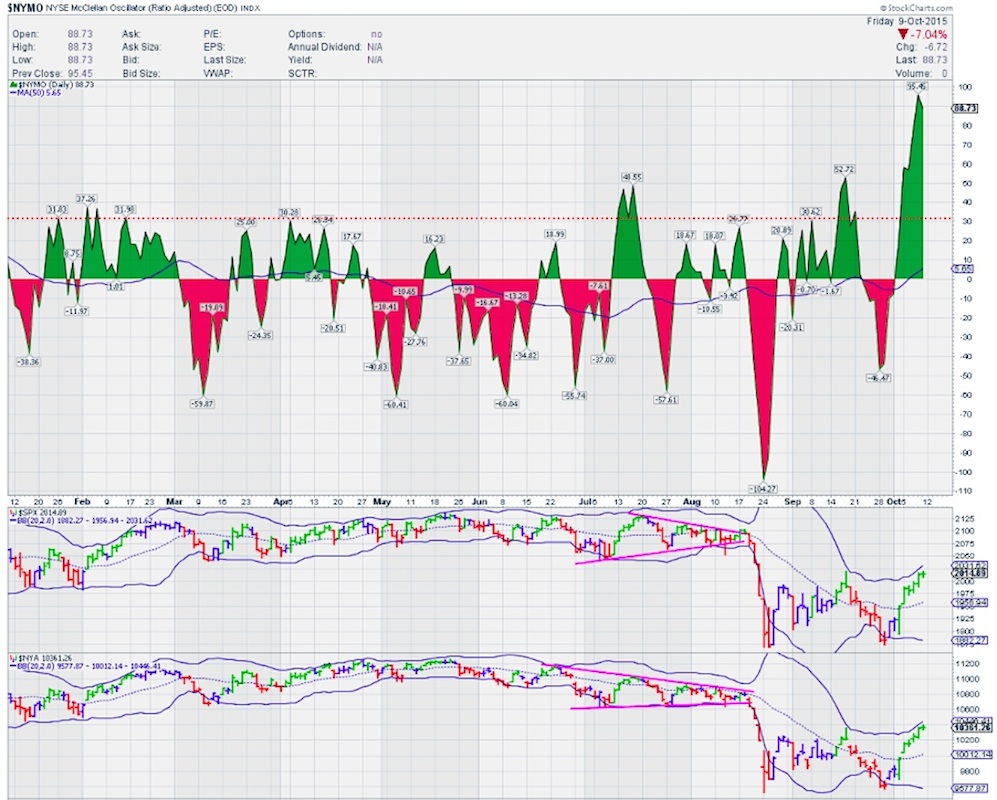Click the red down-triangle change indicator
The width and height of the screenshot is (997, 800).
click(x=903, y=34)
